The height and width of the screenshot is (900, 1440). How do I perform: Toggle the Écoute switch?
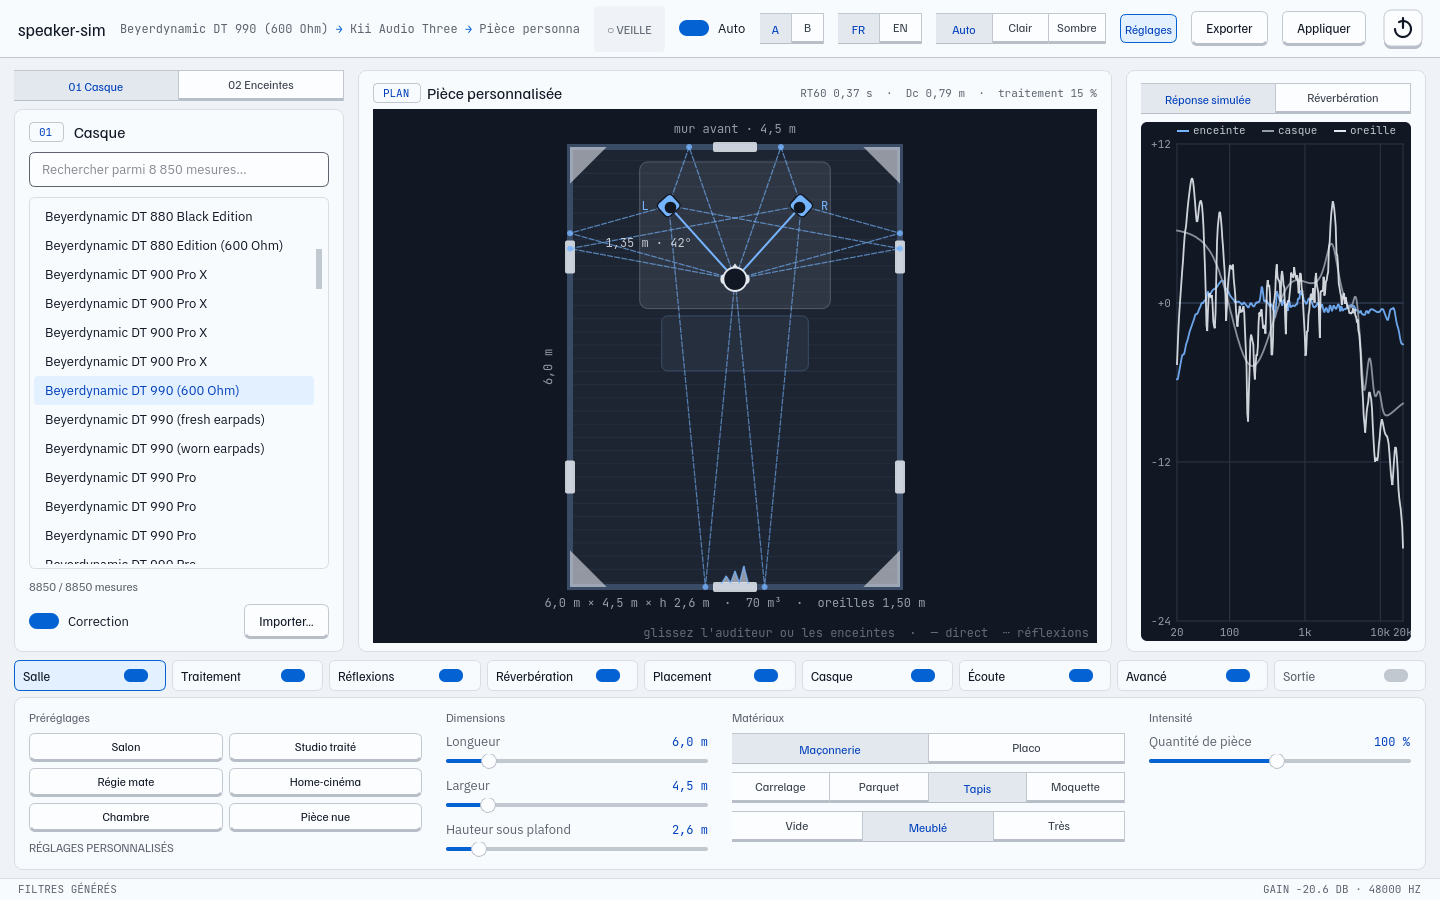click(x=1081, y=676)
